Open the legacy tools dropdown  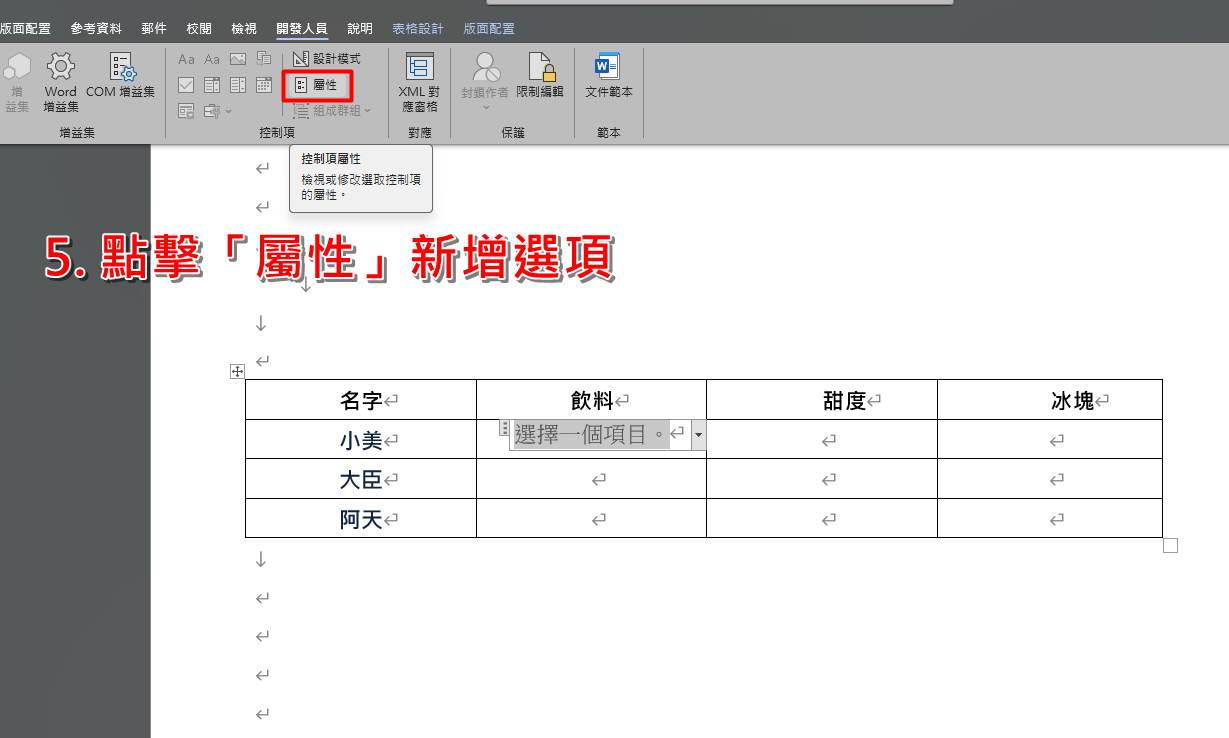coord(218,111)
